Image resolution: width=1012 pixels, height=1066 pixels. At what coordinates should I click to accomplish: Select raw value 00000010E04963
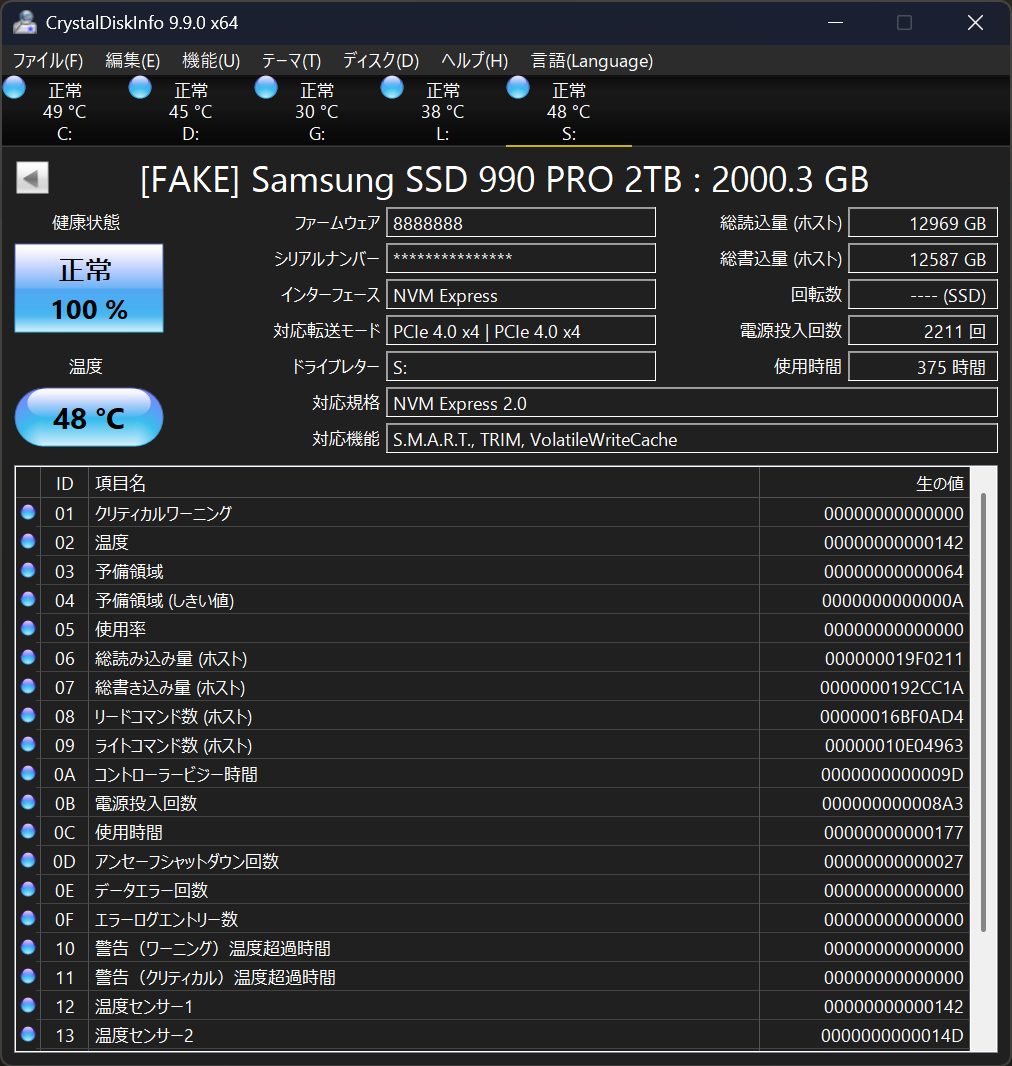894,746
